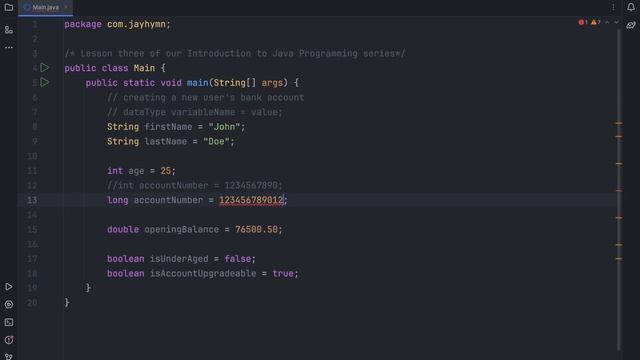Click the commented int accountNumber line
Viewport: 640px width, 360px height.
[x=195, y=186]
